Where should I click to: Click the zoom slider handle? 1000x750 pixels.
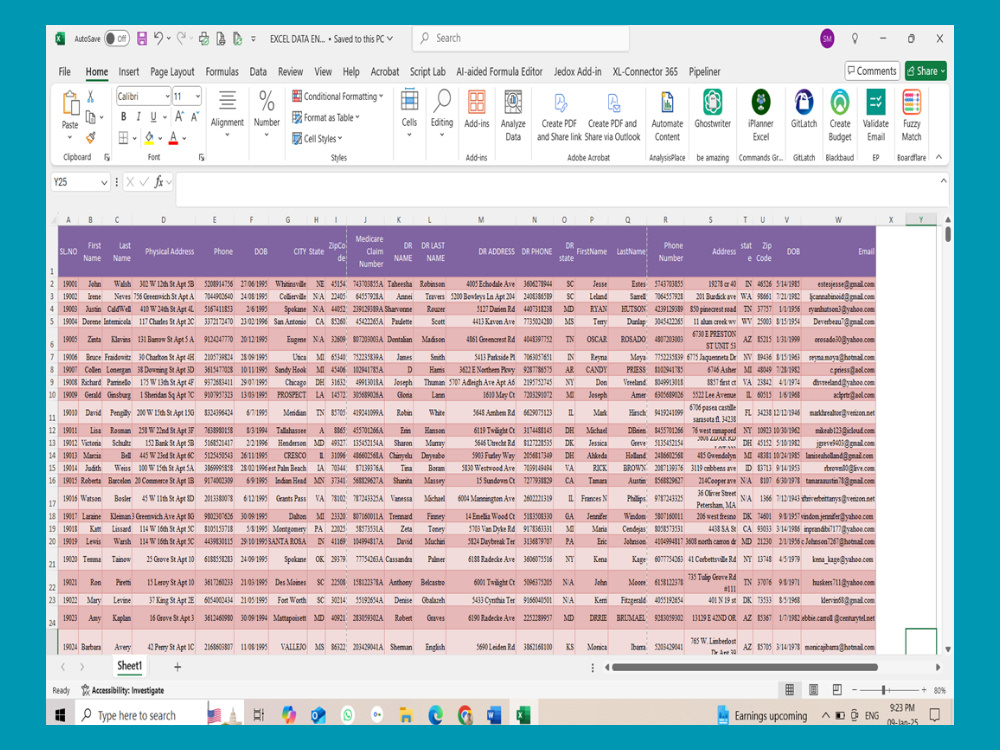click(x=883, y=690)
